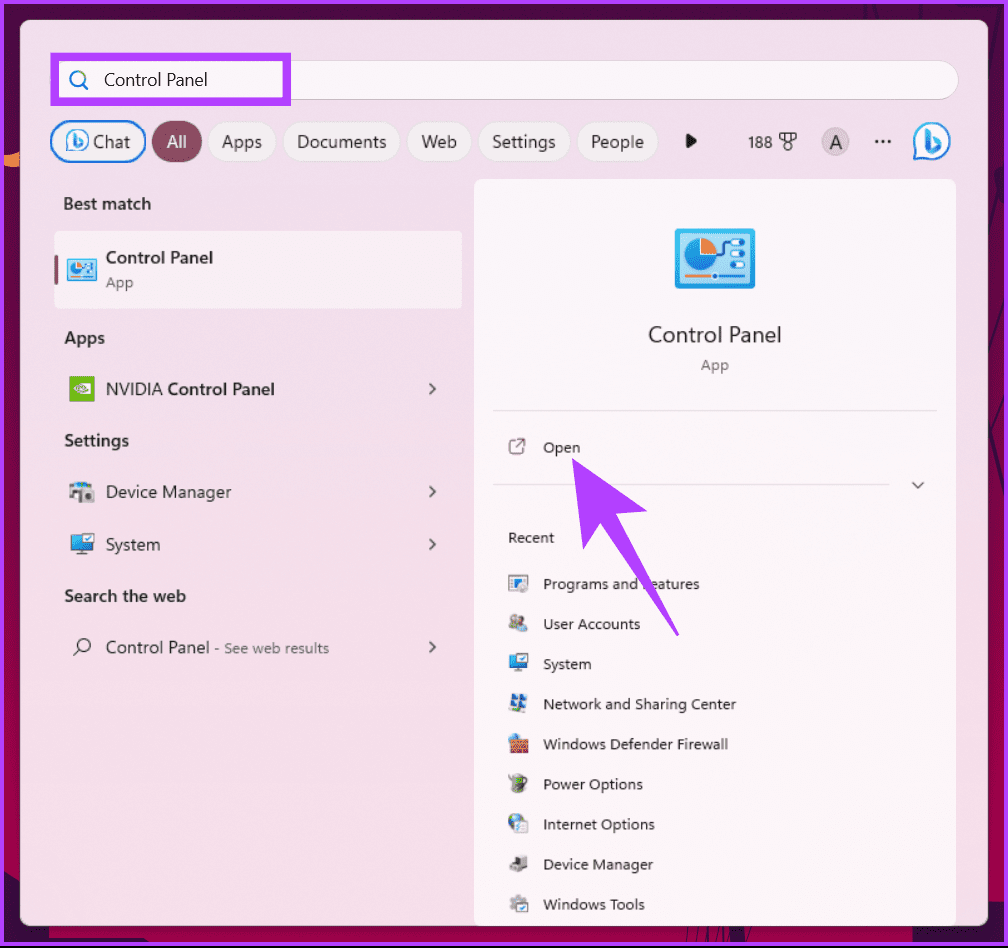Image resolution: width=1008 pixels, height=948 pixels.
Task: Switch to the Apps filter tab
Action: tap(242, 141)
